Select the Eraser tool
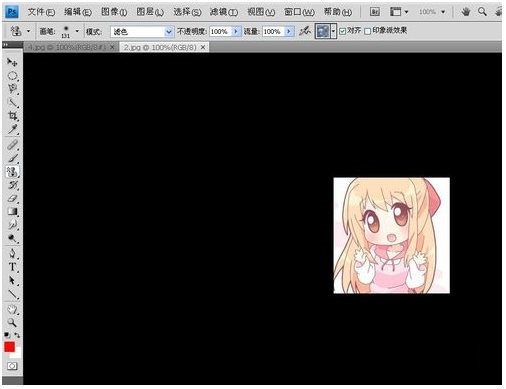Screen dimensions: 506x389 click(12, 198)
